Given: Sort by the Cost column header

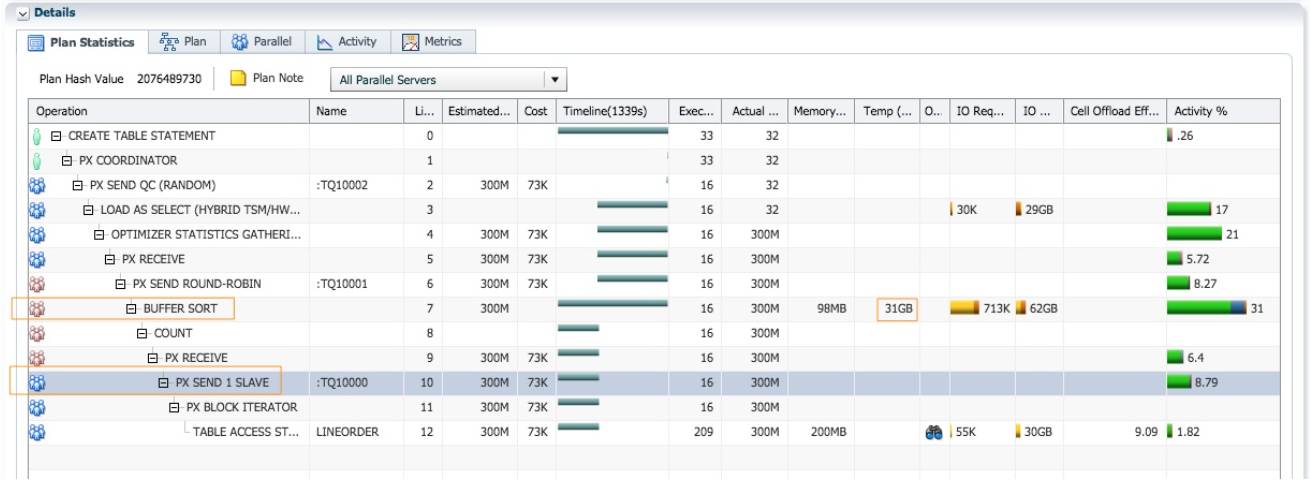Looking at the screenshot, I should tap(536, 111).
